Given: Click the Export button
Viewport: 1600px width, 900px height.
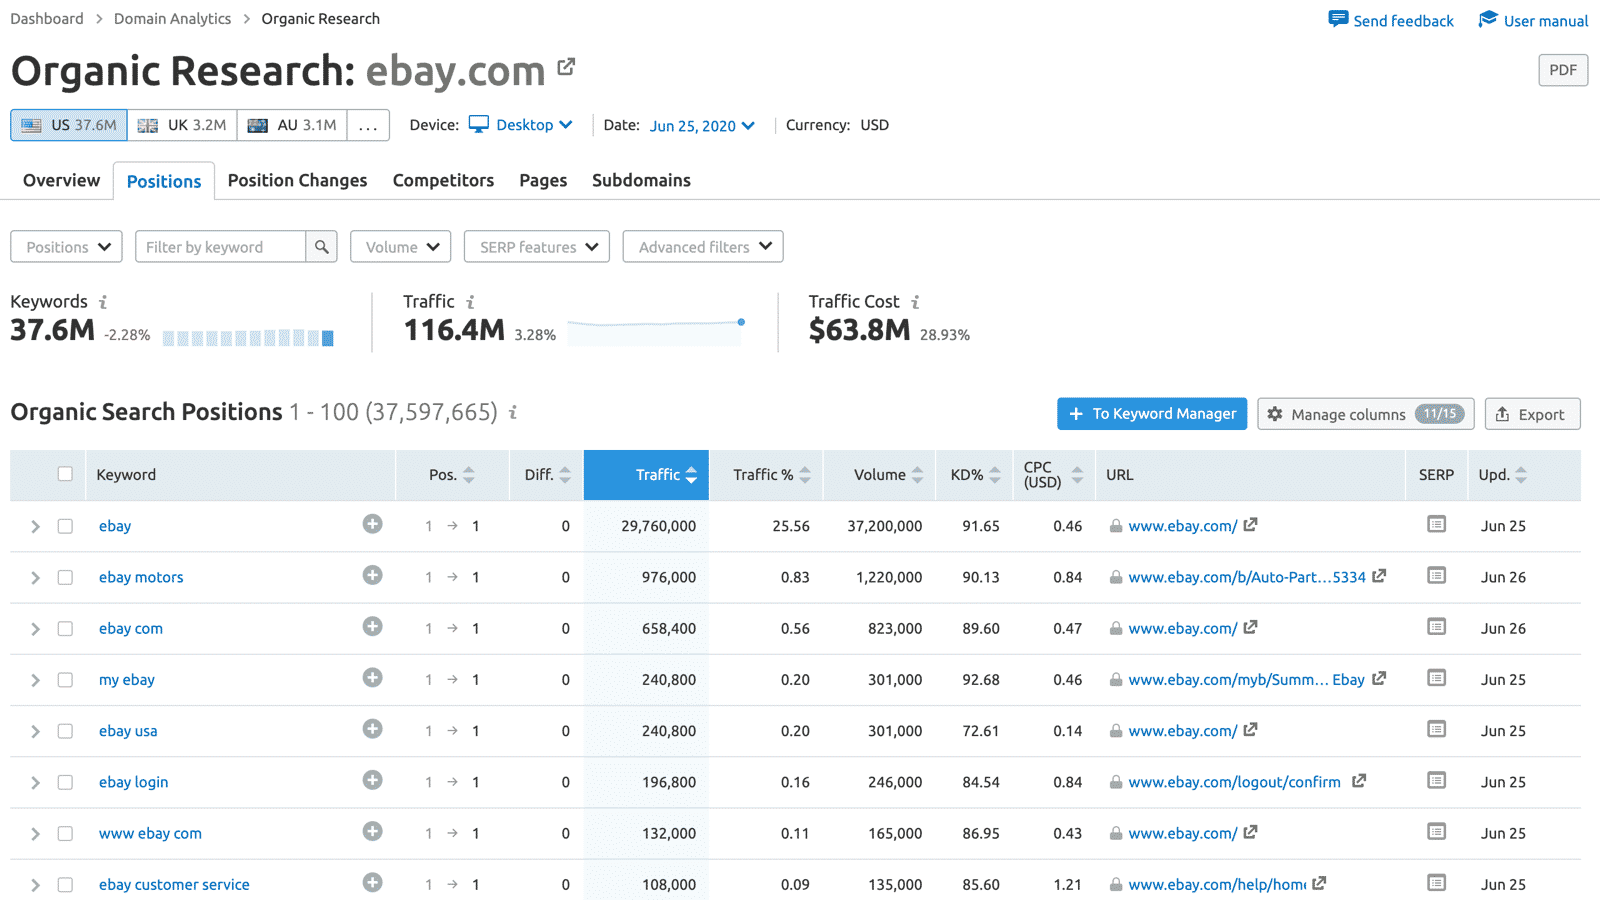Looking at the screenshot, I should (x=1531, y=414).
